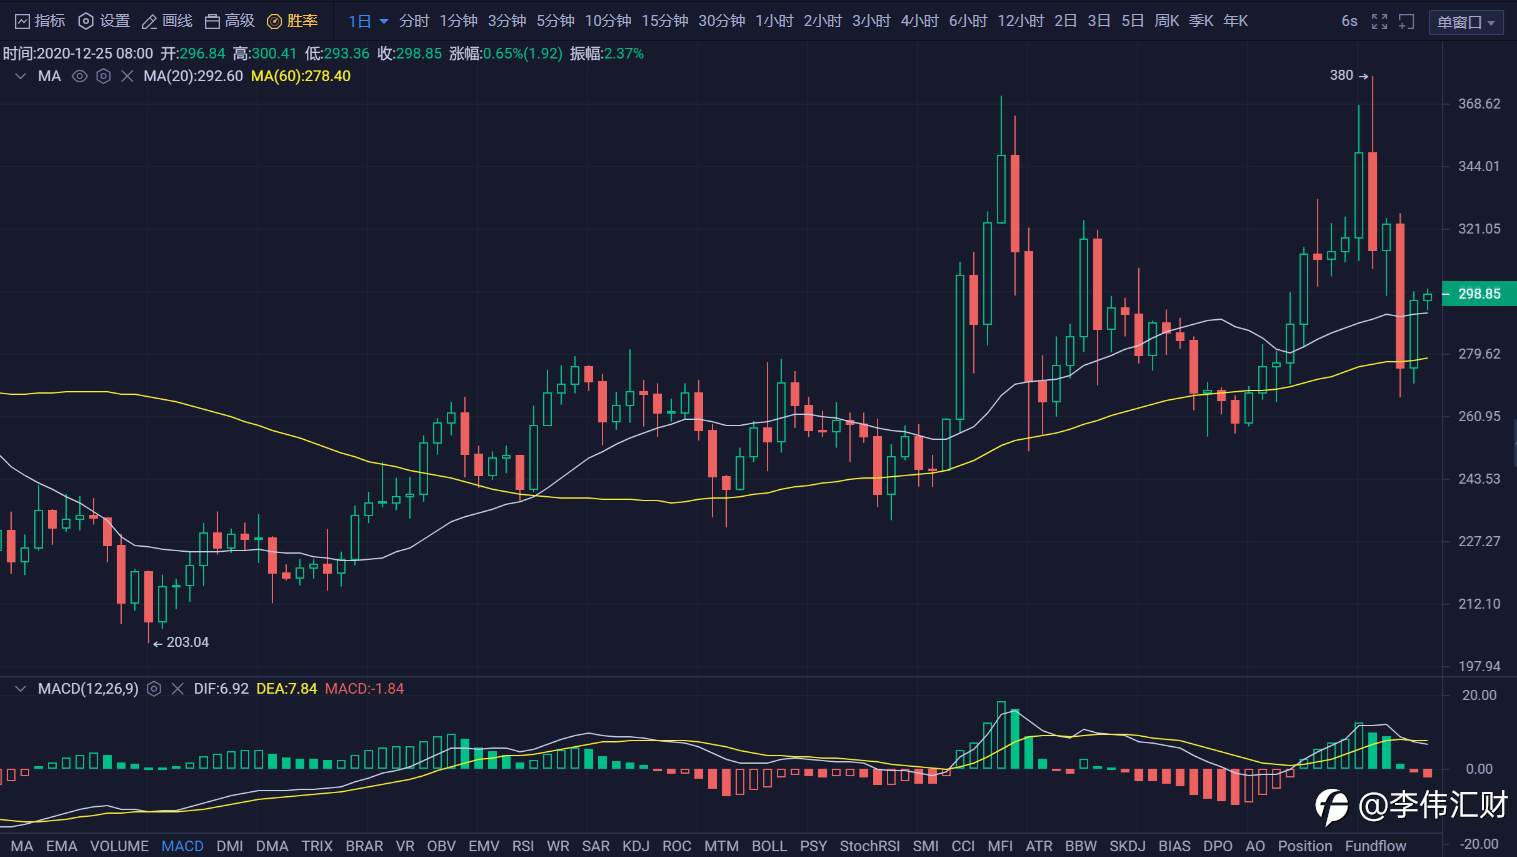Enter fullscreen chart mode

click(x=1379, y=21)
